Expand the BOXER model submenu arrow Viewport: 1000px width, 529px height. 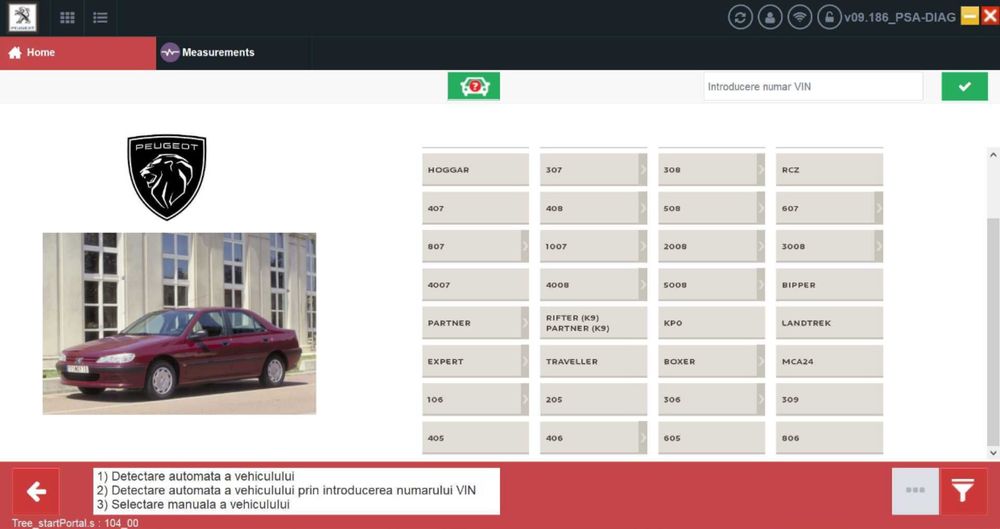[761, 361]
